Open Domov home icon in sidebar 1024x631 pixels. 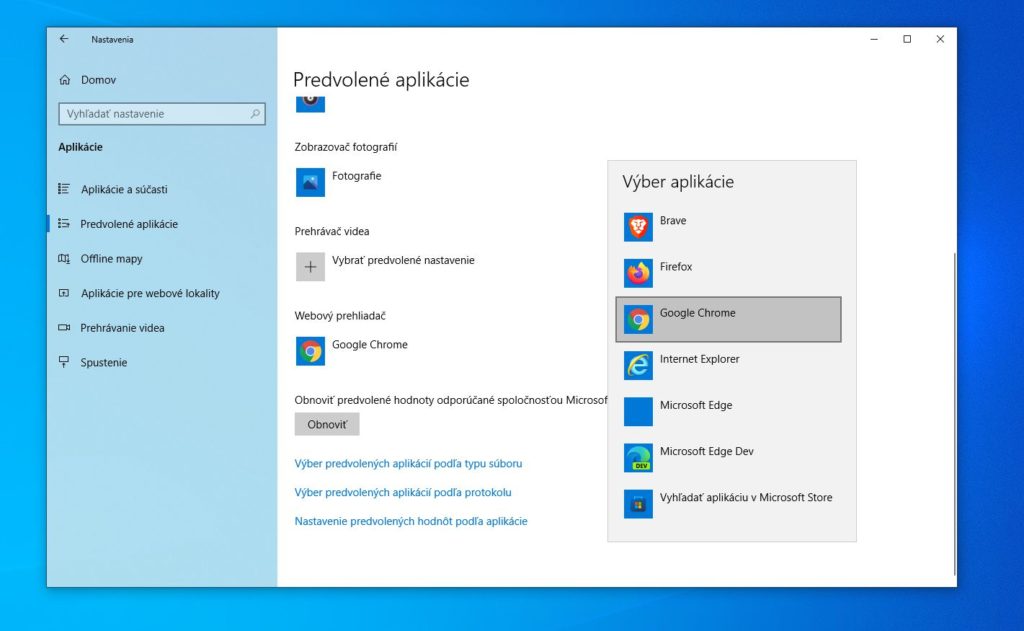click(x=65, y=80)
